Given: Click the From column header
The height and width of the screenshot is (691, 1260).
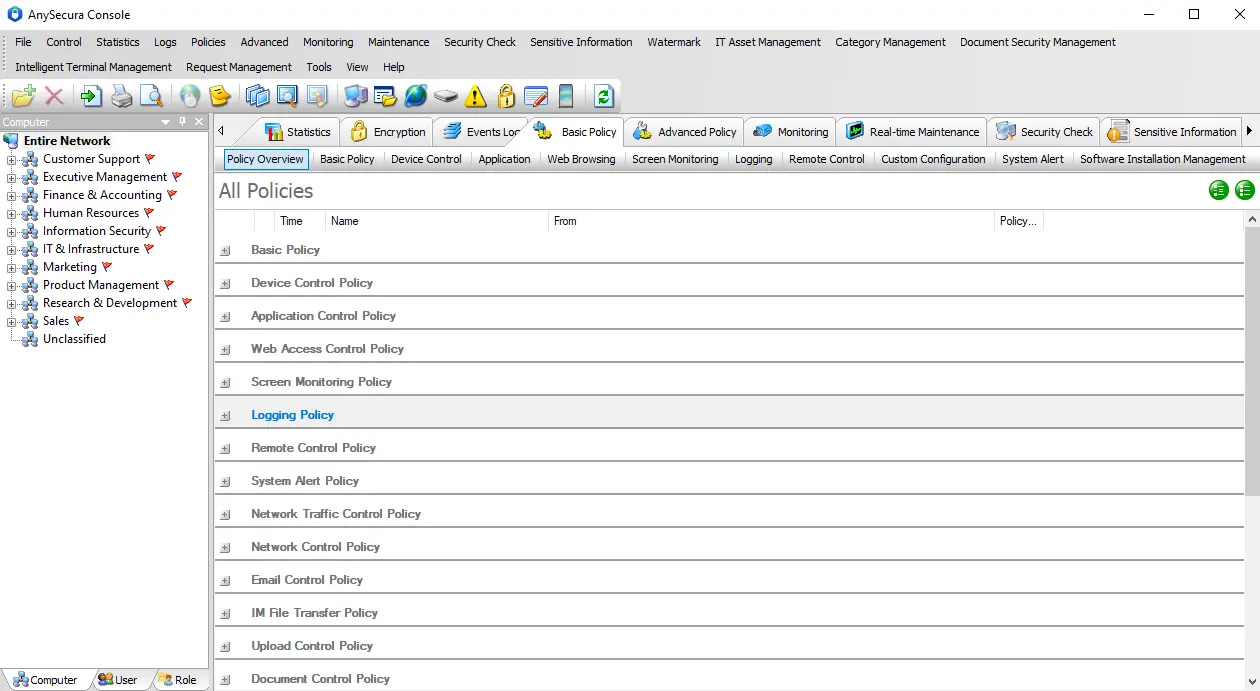Looking at the screenshot, I should [x=771, y=221].
